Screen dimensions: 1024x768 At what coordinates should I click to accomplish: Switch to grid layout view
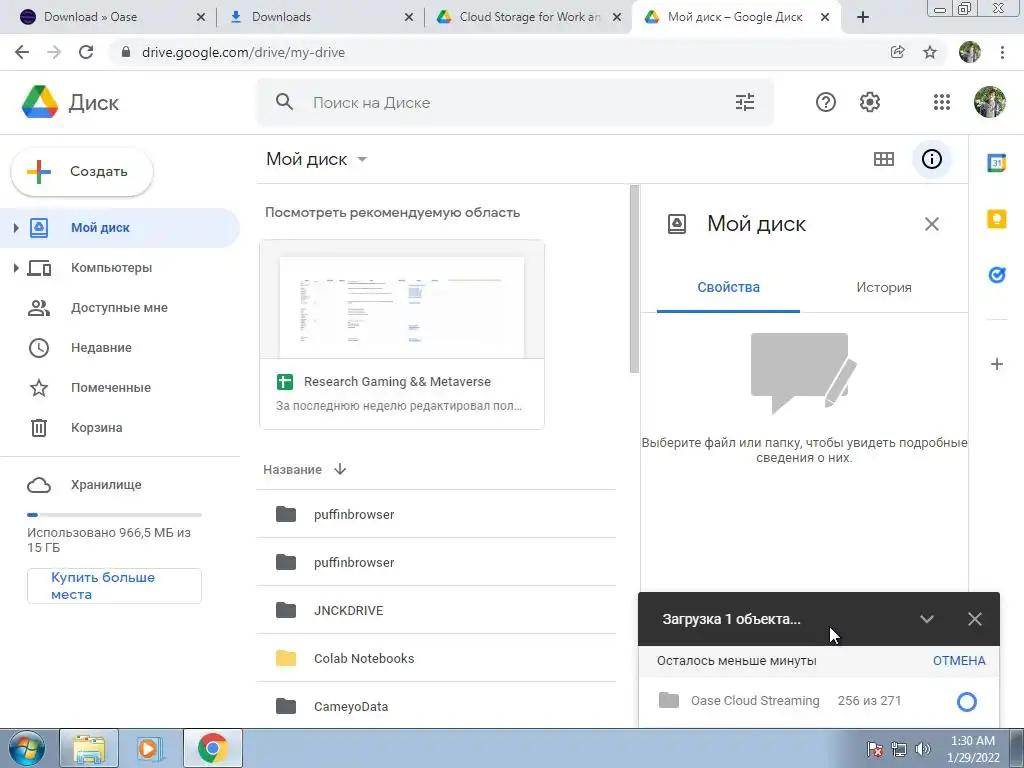coord(884,159)
